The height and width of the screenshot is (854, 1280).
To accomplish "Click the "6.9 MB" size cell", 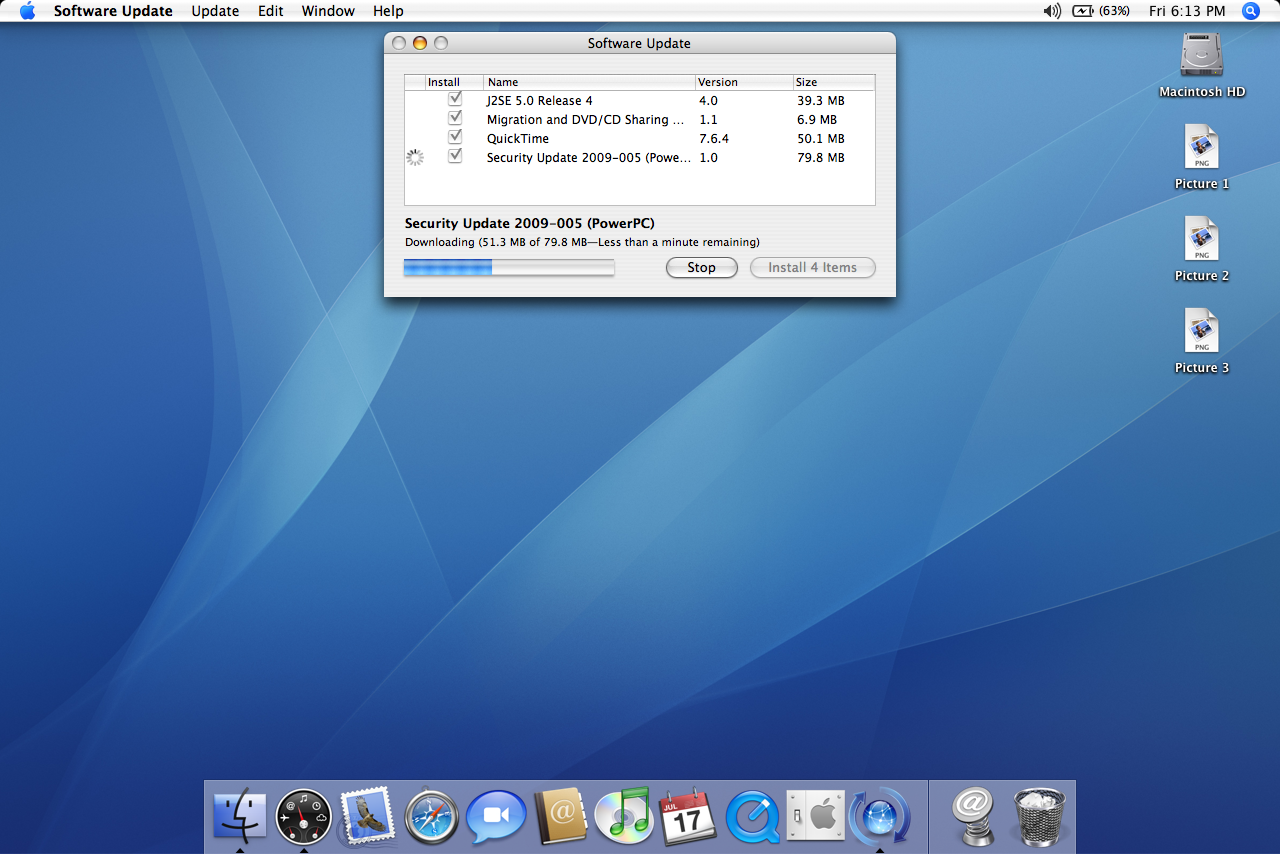I will [x=817, y=120].
